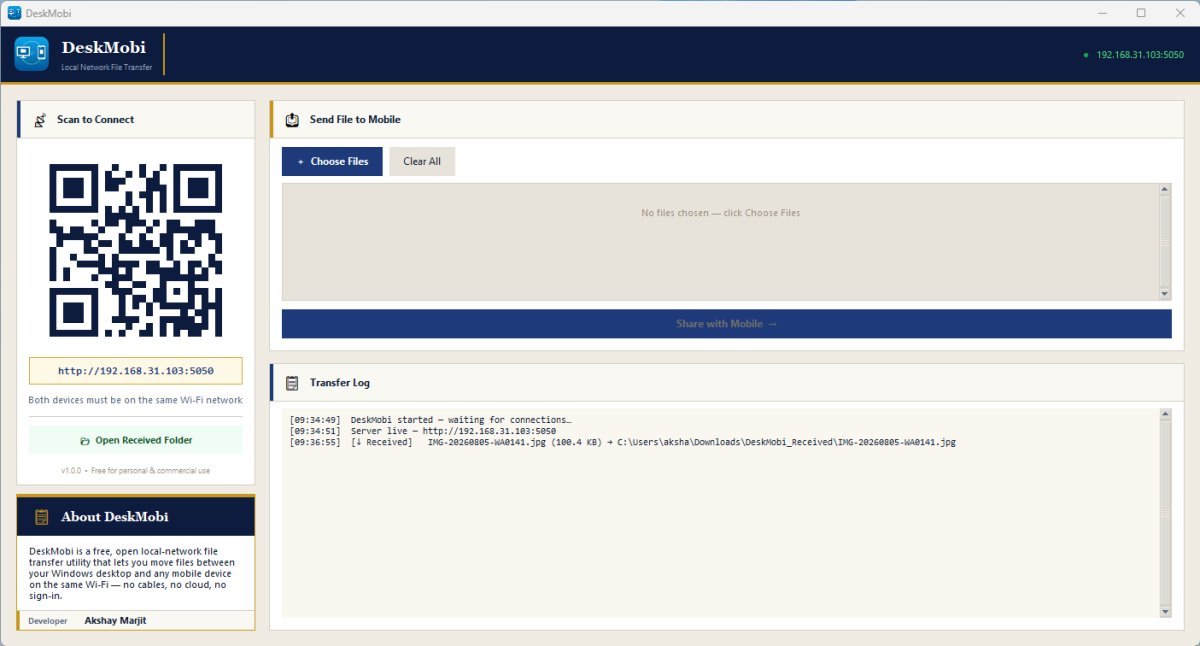This screenshot has height=646, width=1200.
Task: Click the http://192.168.31.103:5050 address field
Action: pos(136,371)
